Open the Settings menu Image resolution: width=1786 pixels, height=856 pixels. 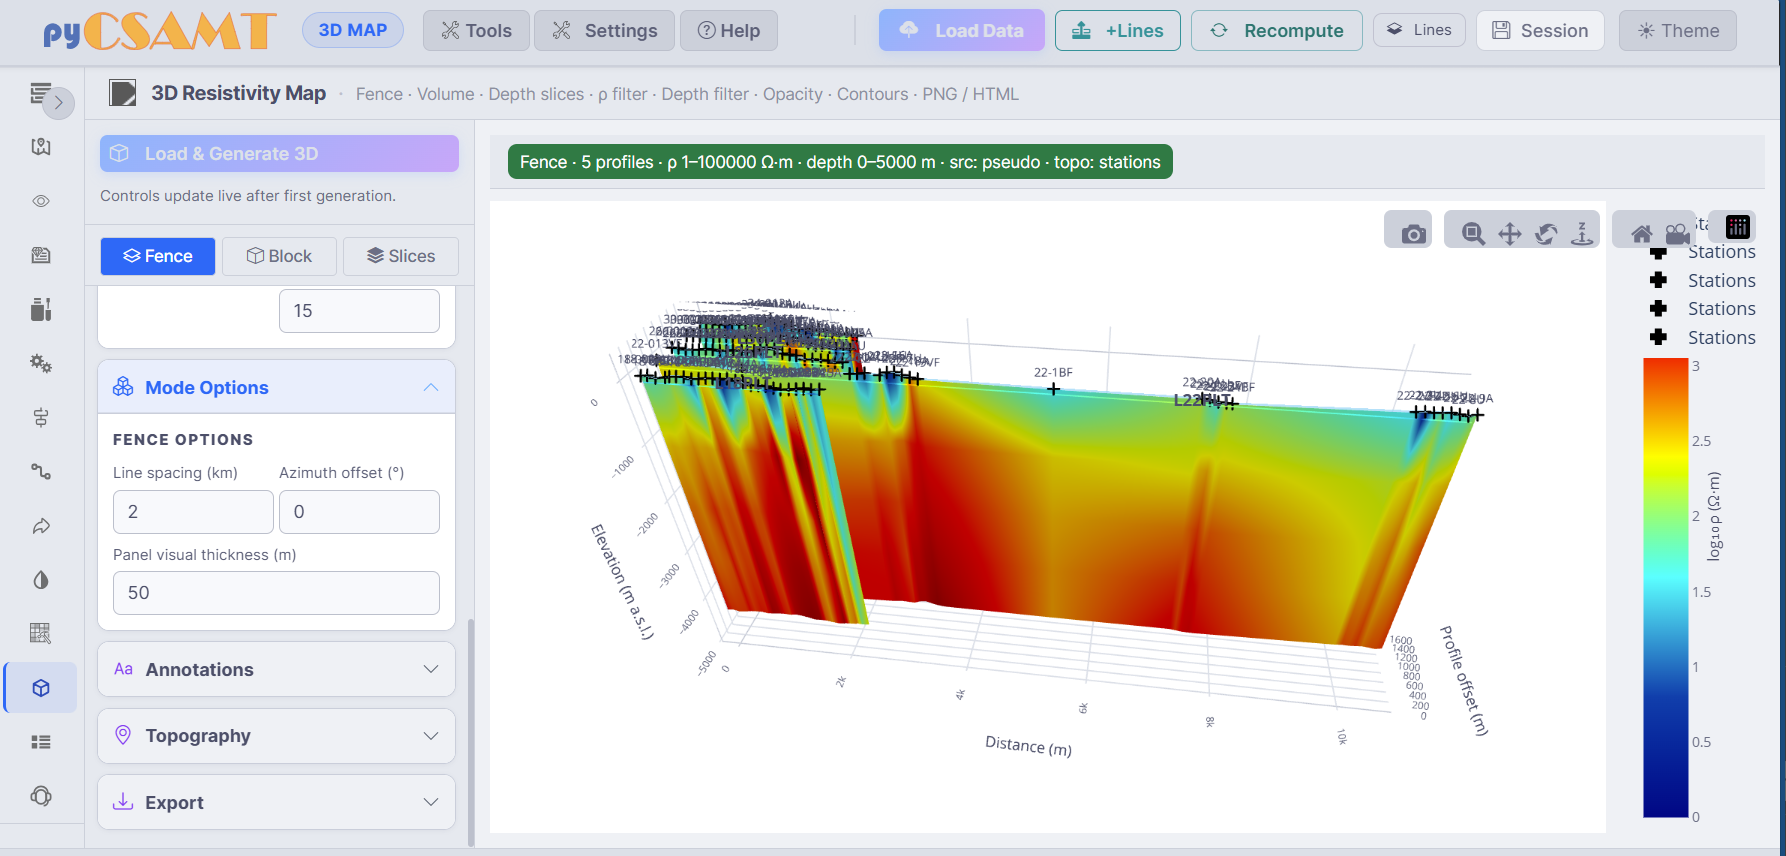605,31
